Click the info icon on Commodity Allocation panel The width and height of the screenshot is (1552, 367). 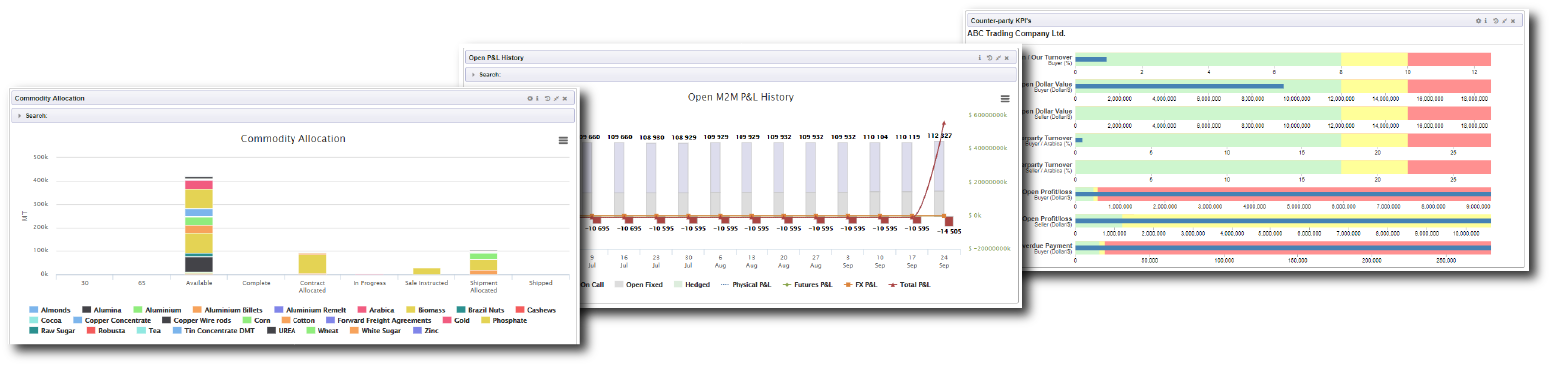tap(537, 98)
